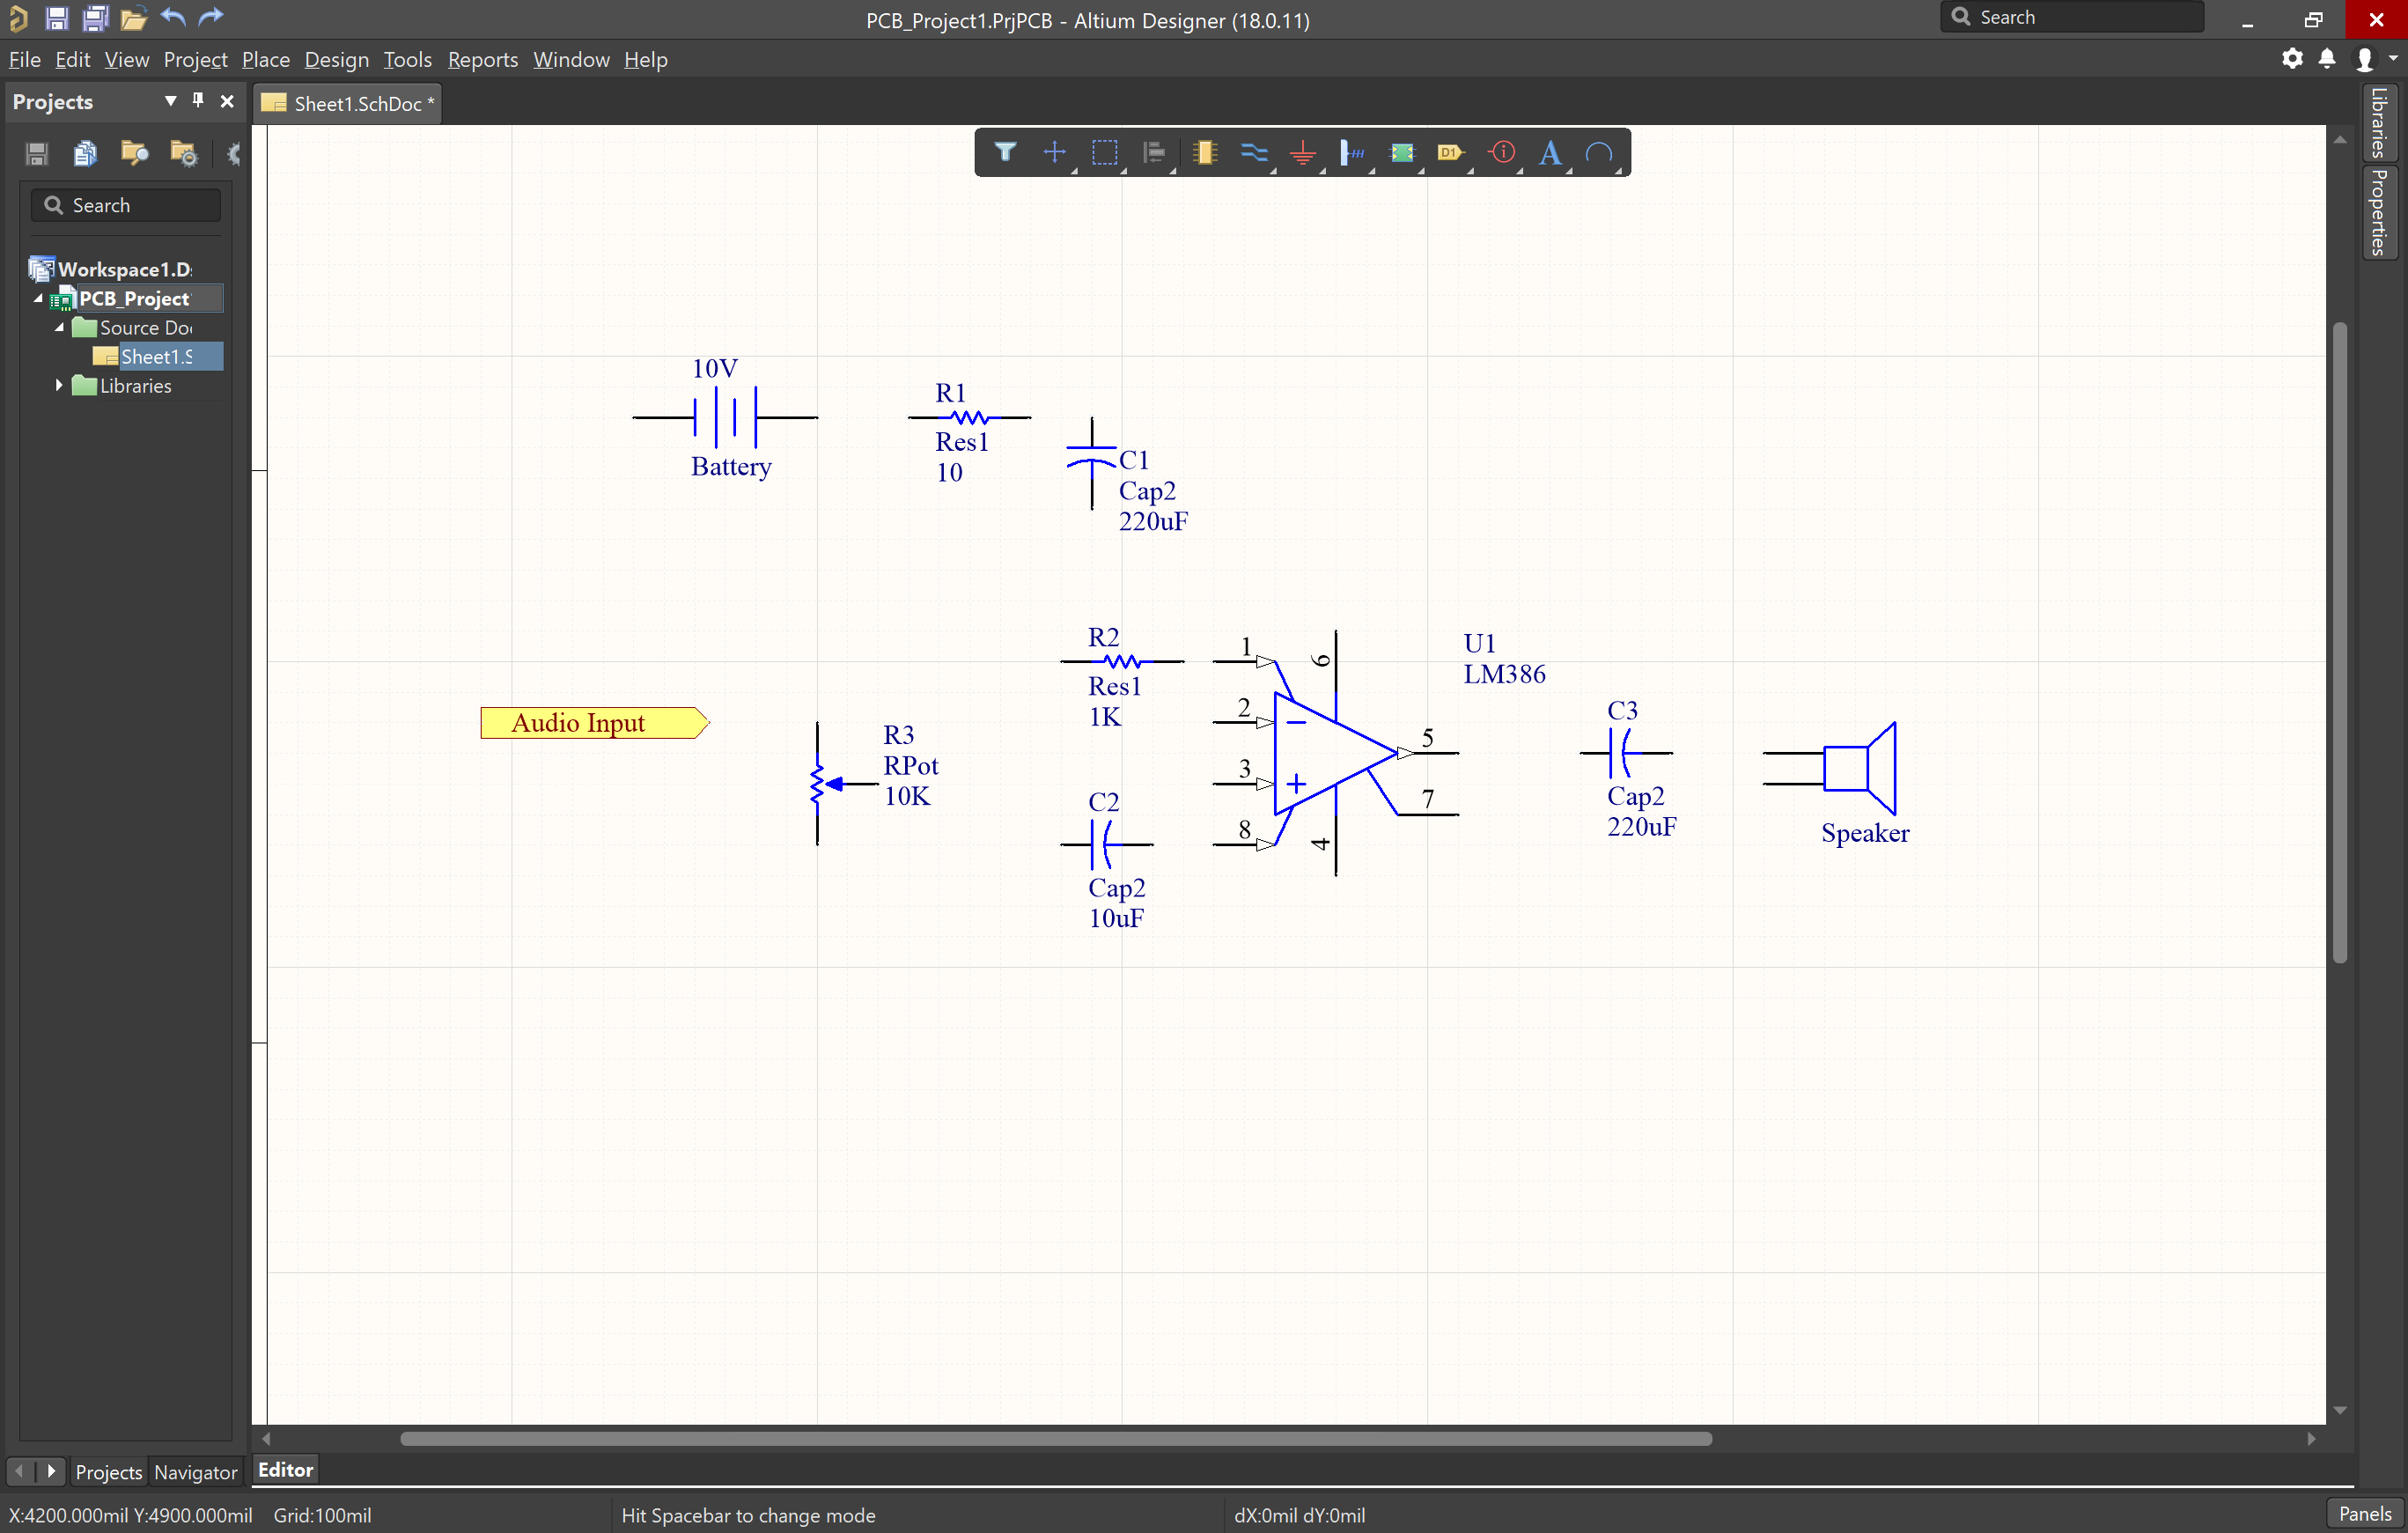Select the arc drawing tool

[1597, 153]
